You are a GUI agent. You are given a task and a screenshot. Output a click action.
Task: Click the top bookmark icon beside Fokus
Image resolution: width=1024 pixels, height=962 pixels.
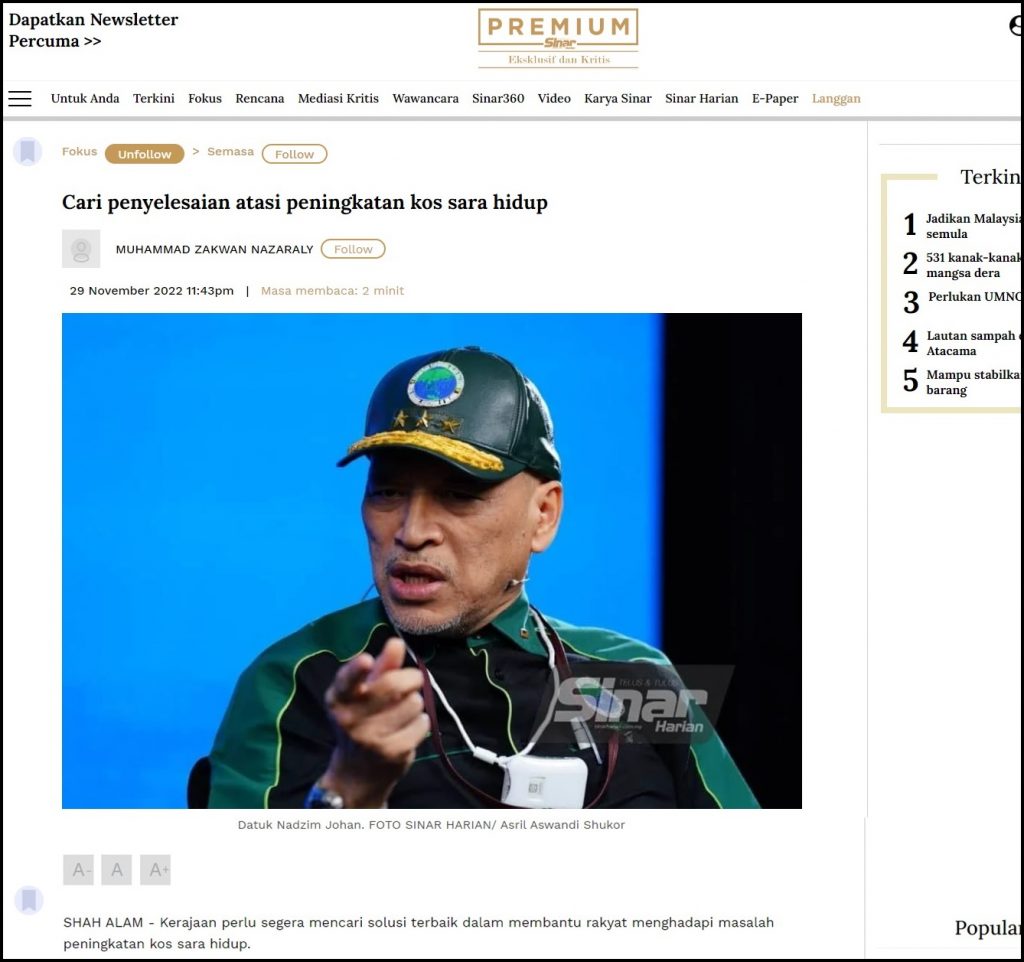pyautogui.click(x=27, y=152)
